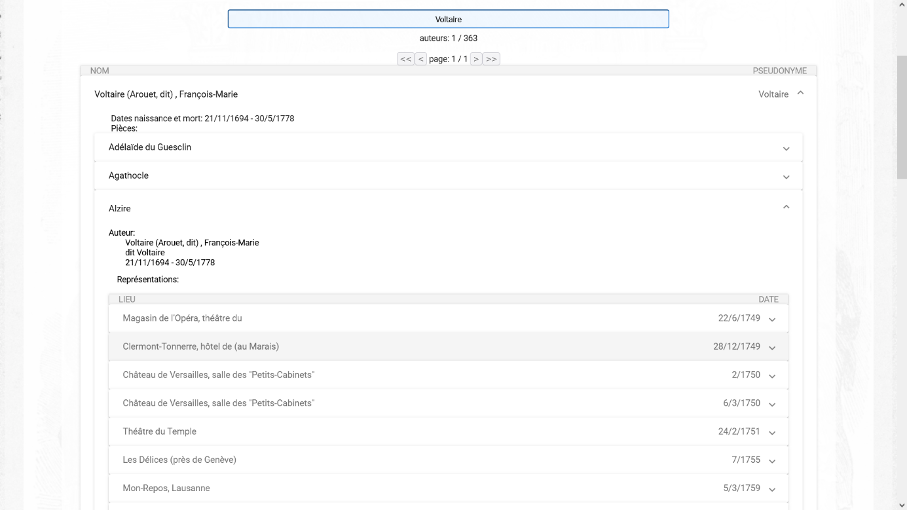
Task: Click the next page > button
Action: (x=476, y=59)
